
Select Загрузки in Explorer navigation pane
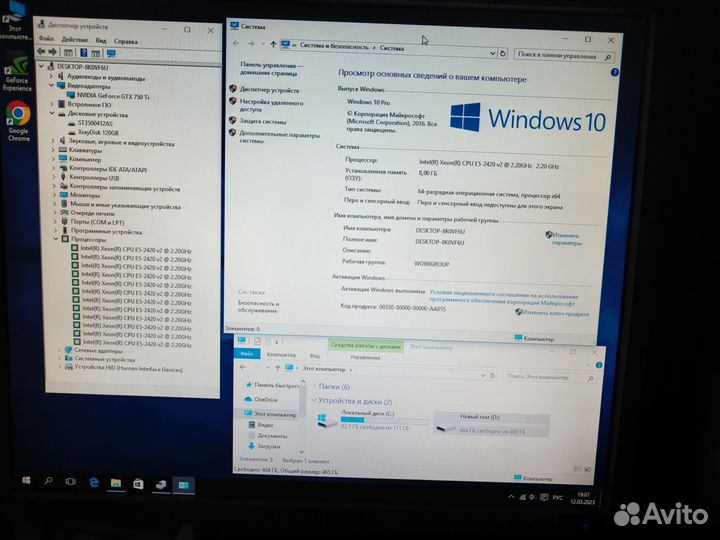pyautogui.click(x=269, y=446)
